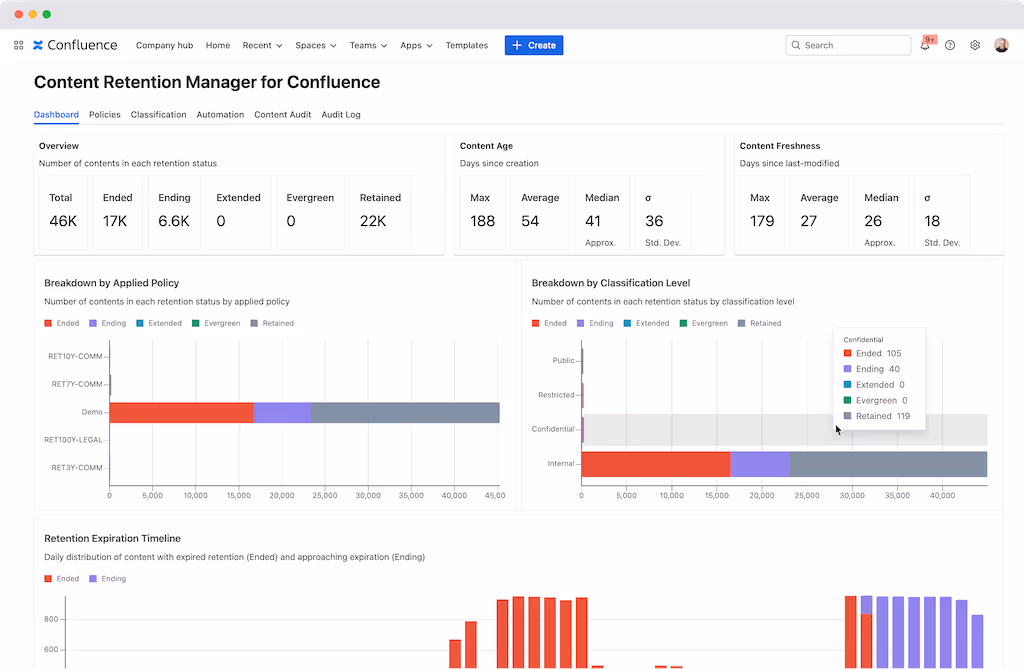Click gray Retained segment of Internal bar
Viewport: 1024px width, 669px height.
pos(888,465)
